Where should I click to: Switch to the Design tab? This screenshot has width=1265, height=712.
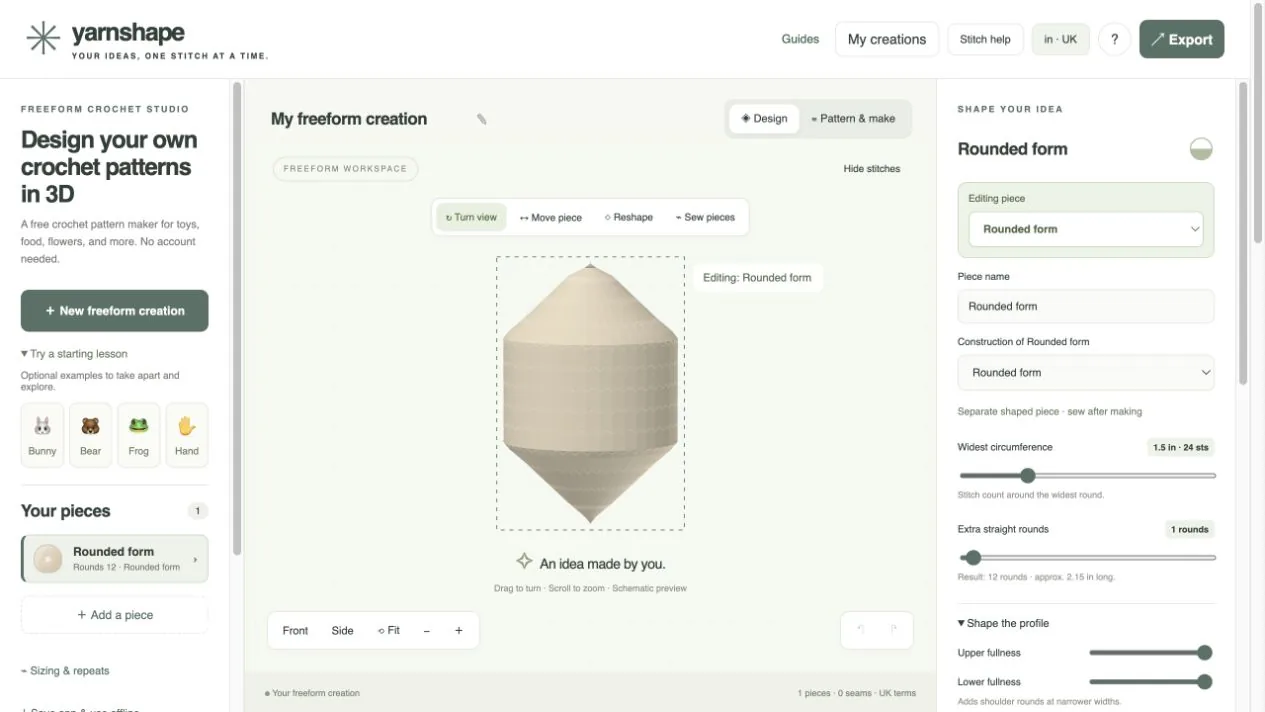[x=764, y=119]
